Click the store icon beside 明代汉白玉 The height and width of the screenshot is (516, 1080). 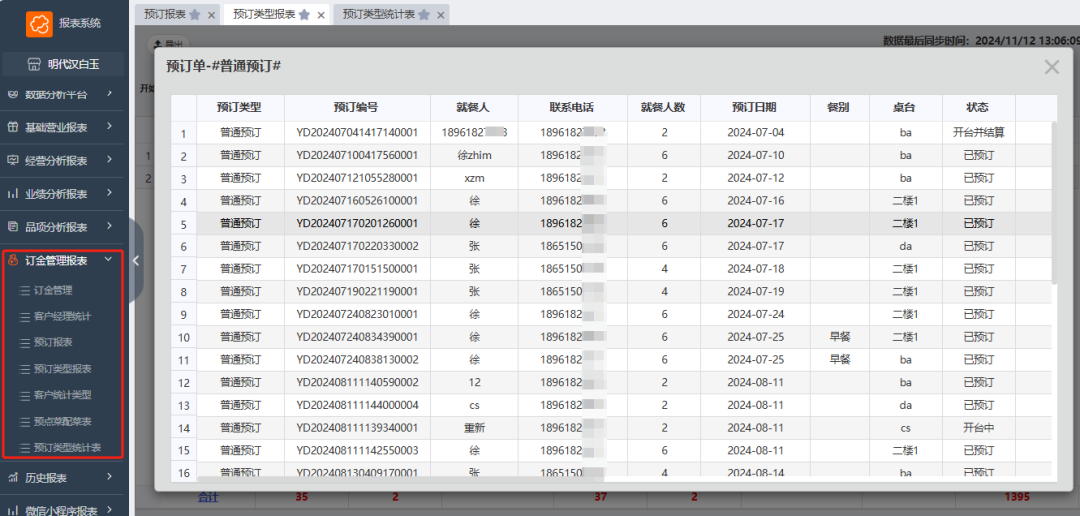(34, 65)
